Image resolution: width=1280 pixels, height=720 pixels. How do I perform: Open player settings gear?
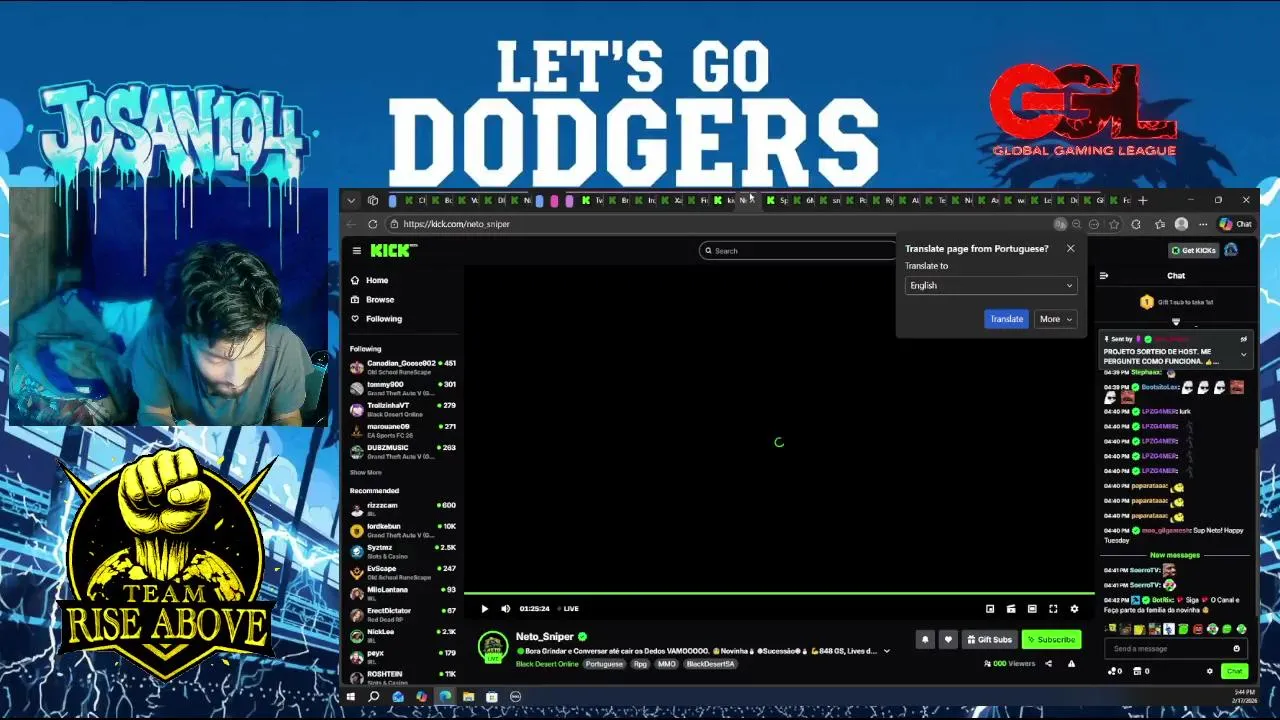tap(1074, 608)
